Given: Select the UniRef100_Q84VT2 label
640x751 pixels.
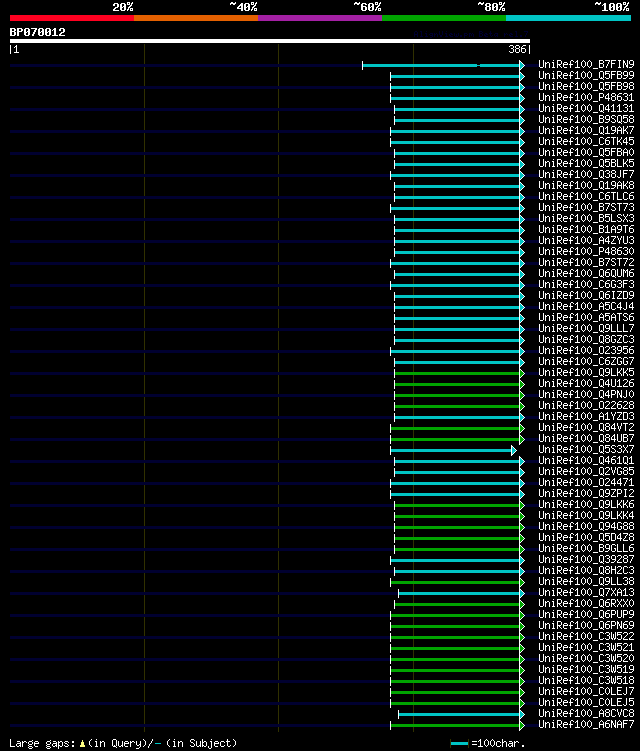Looking at the screenshot, I should tap(586, 428).
